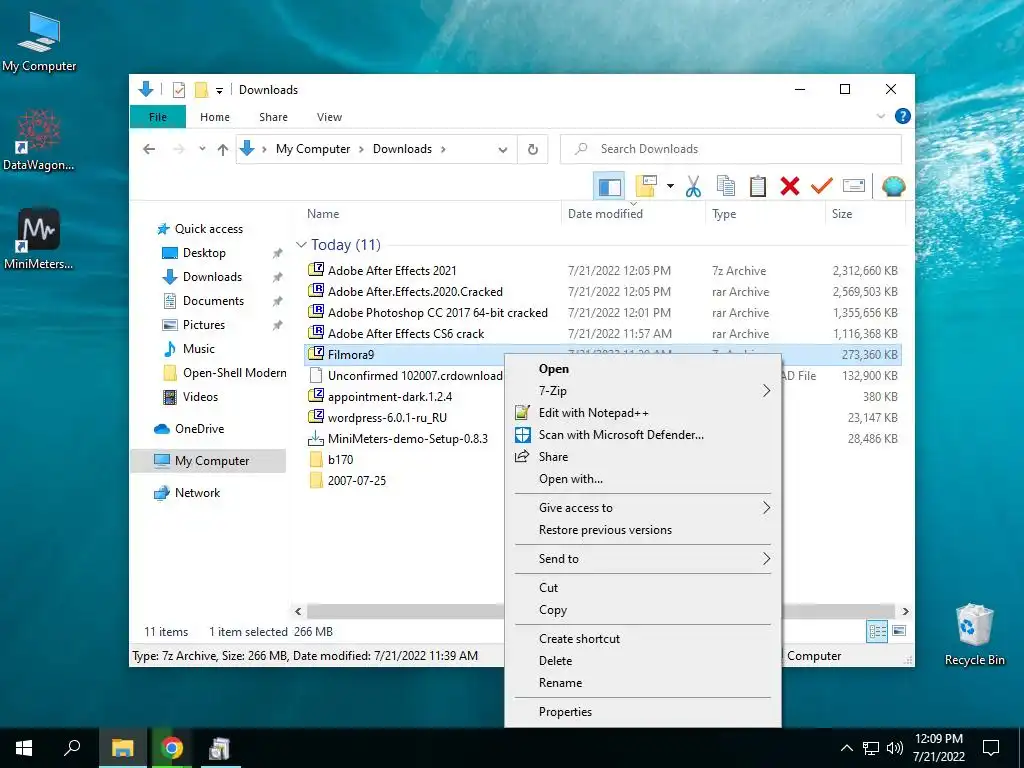Switch to the Home ribbon tab
The width and height of the screenshot is (1024, 768).
(215, 117)
